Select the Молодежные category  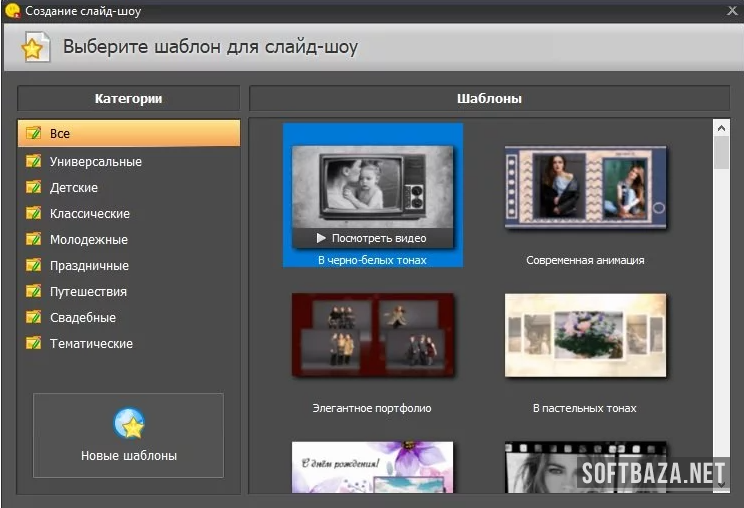[x=89, y=239]
